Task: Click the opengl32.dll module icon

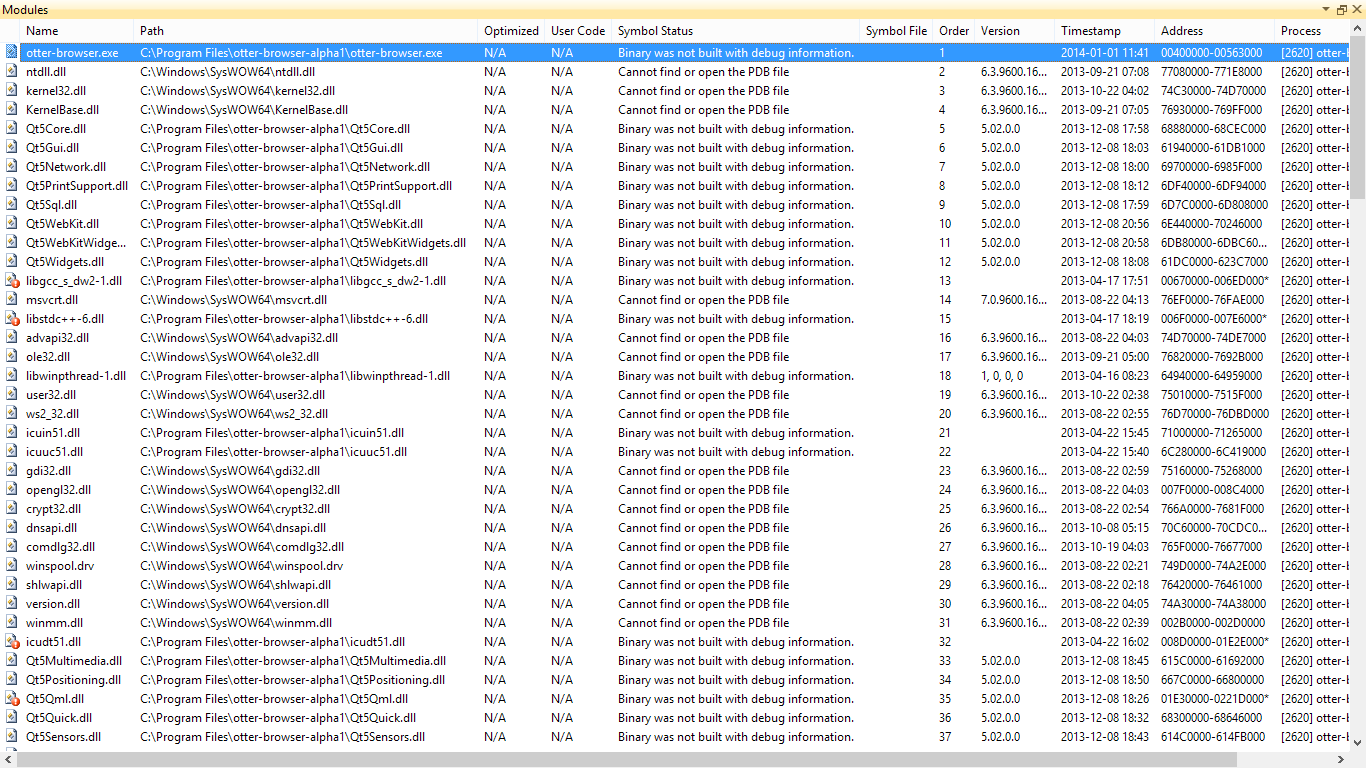Action: pyautogui.click(x=12, y=490)
